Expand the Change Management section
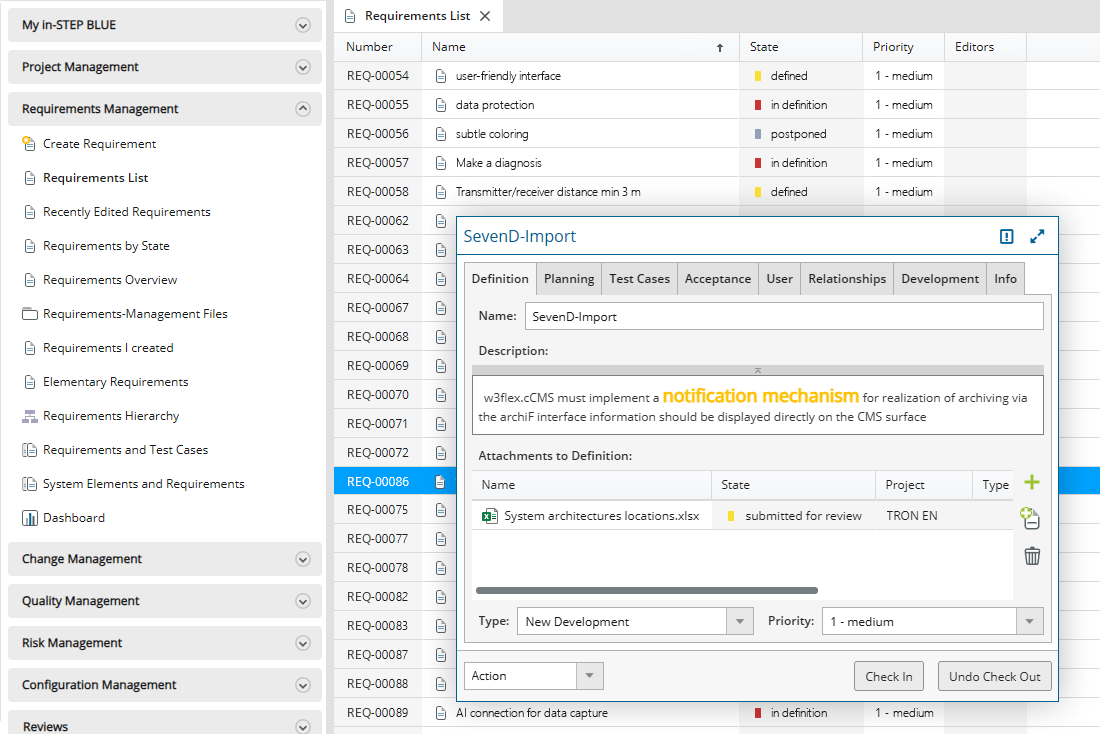 (x=303, y=559)
